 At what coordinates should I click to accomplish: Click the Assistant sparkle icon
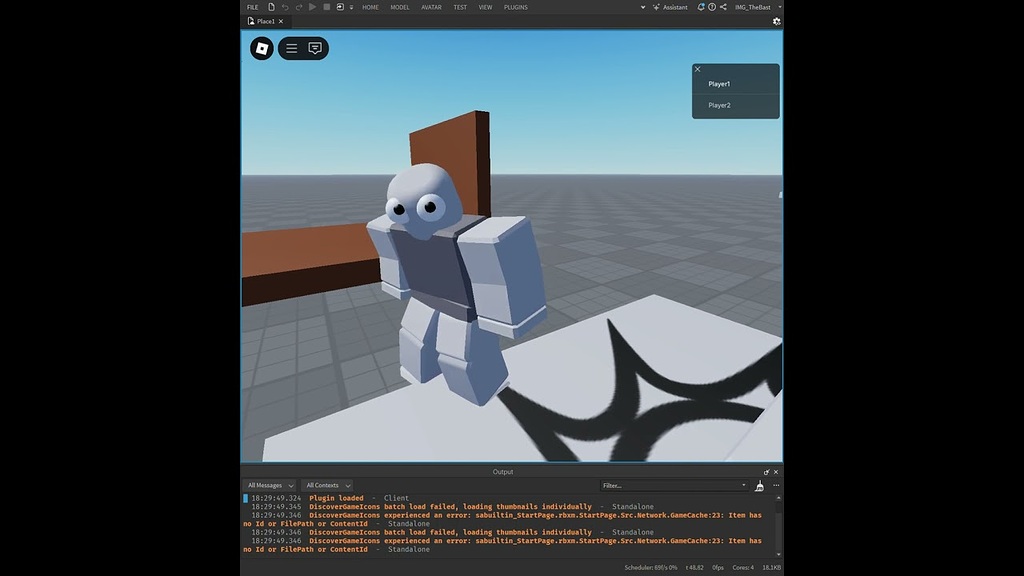655,7
